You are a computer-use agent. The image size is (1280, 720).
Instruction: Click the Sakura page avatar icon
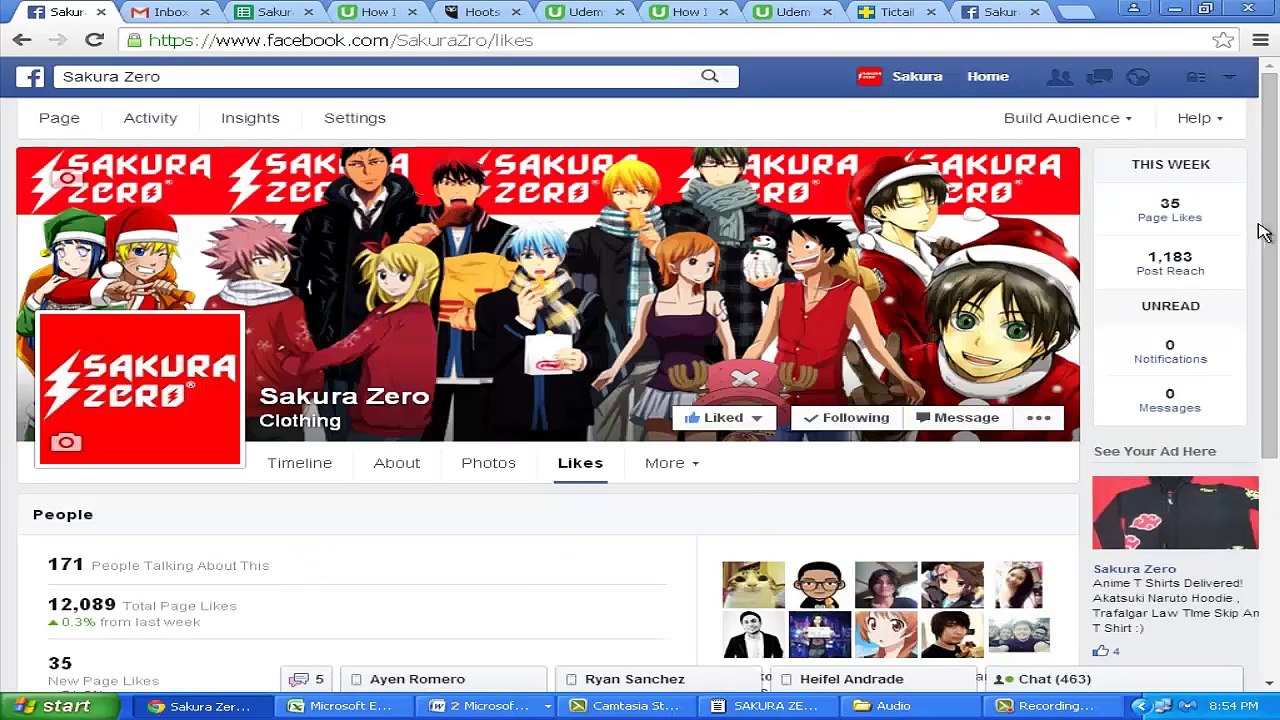[x=869, y=77]
